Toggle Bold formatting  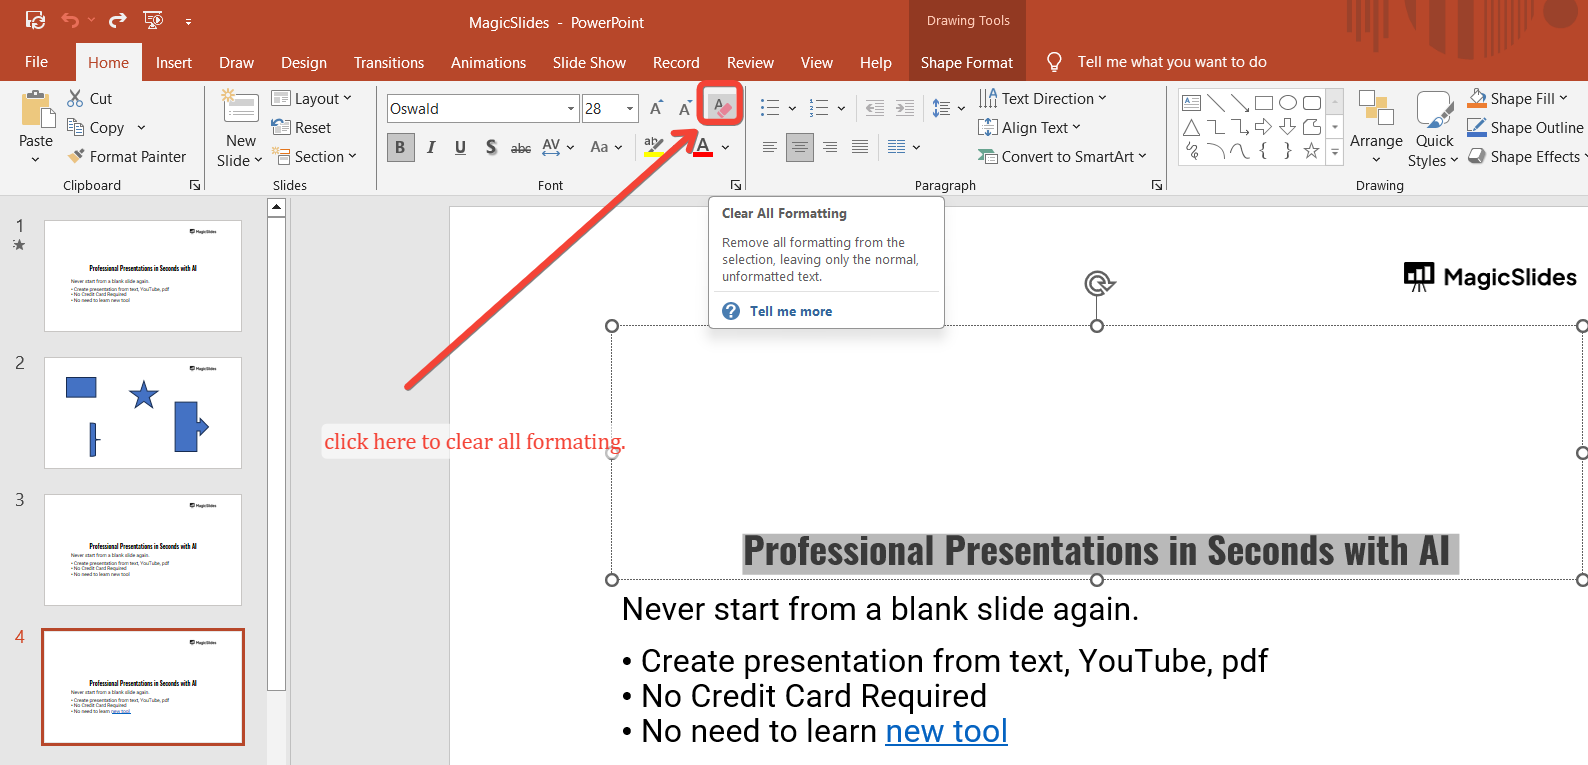coord(400,147)
